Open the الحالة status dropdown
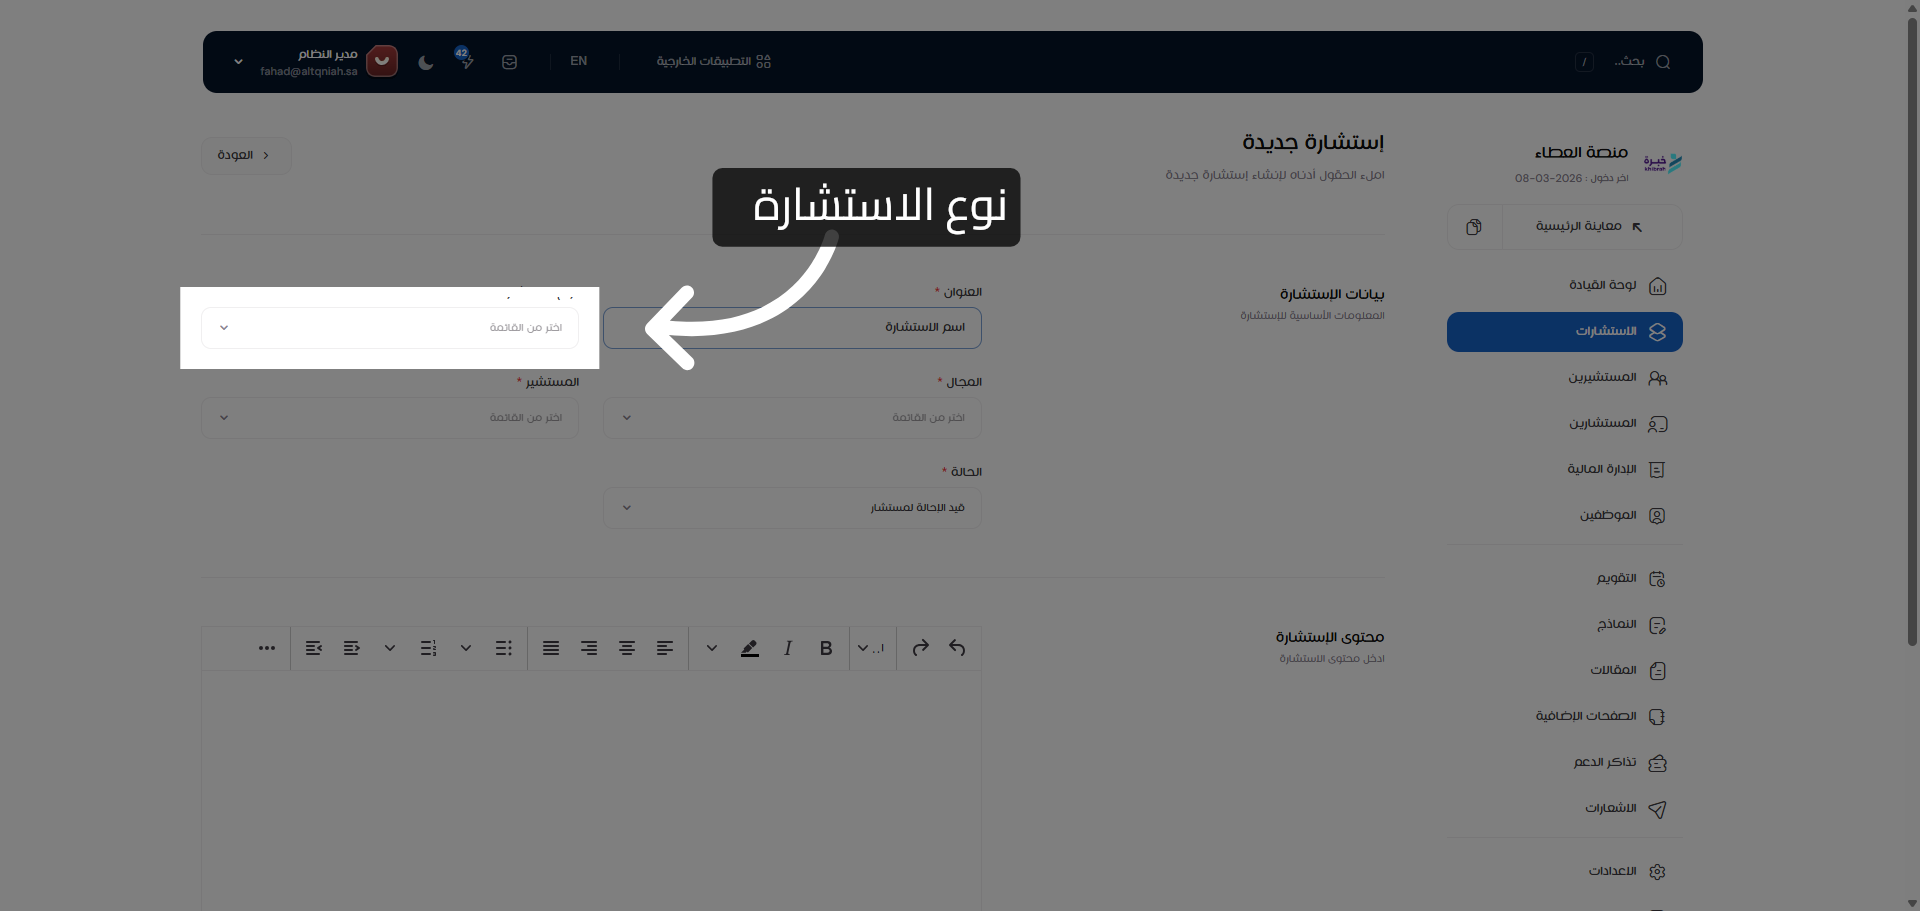This screenshot has width=1920, height=911. [791, 507]
